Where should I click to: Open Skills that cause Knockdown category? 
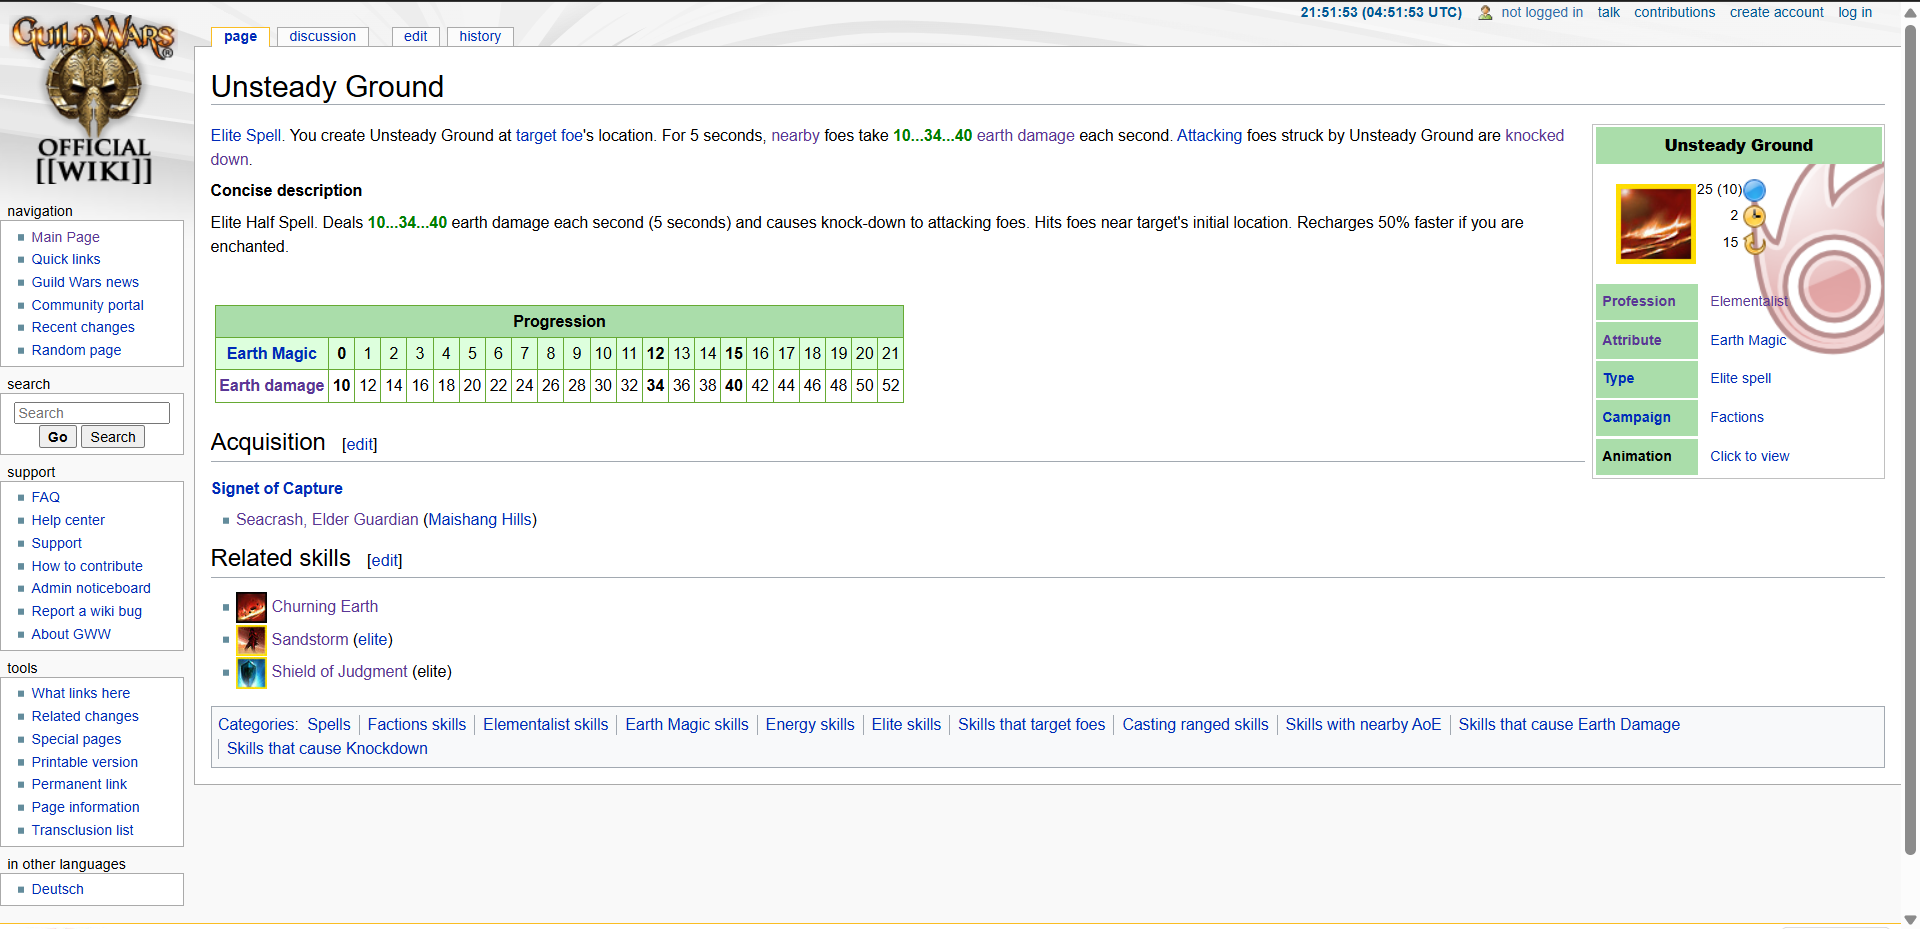[x=327, y=749]
